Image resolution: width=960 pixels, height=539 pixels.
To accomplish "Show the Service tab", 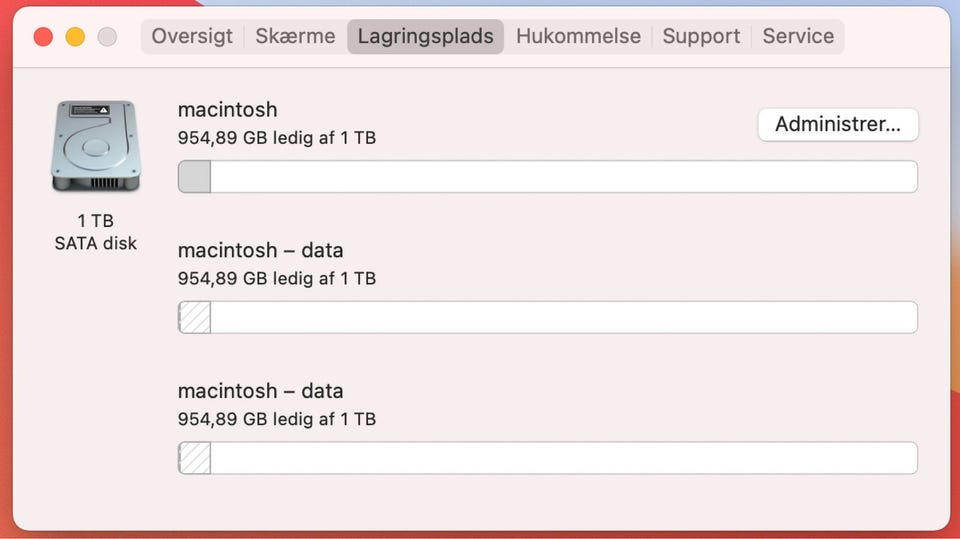I will coord(798,37).
